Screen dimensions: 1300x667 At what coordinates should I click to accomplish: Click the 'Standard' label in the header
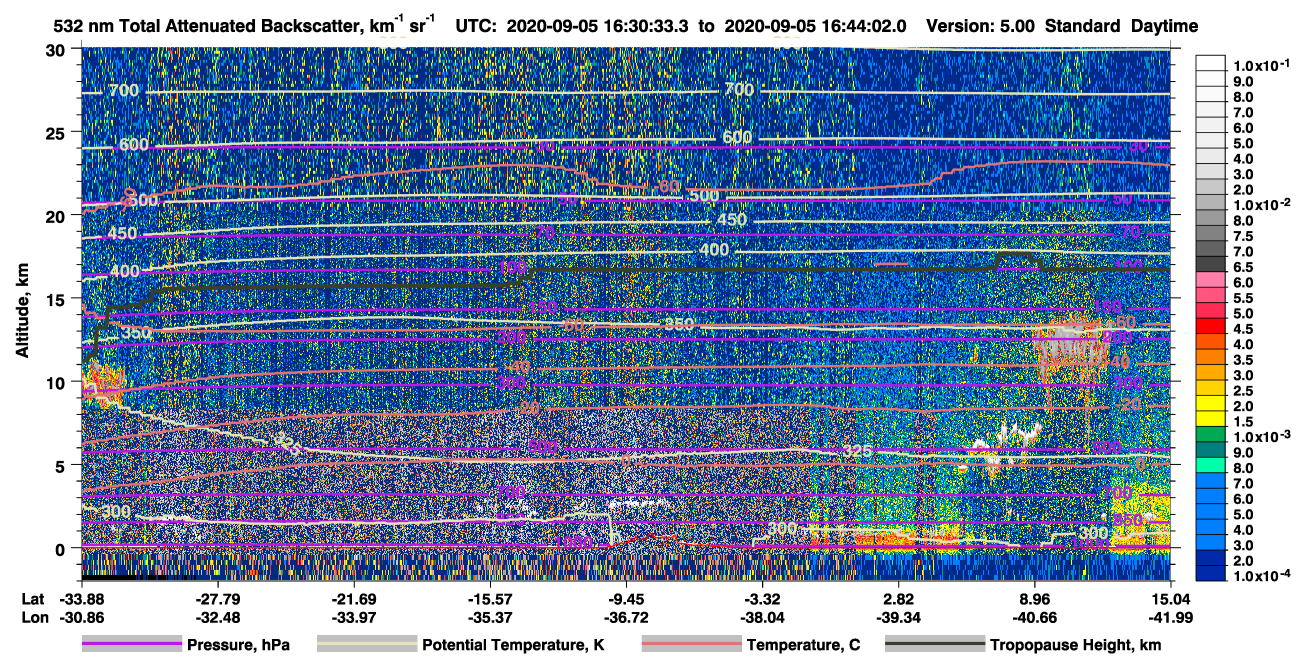(x=1082, y=26)
